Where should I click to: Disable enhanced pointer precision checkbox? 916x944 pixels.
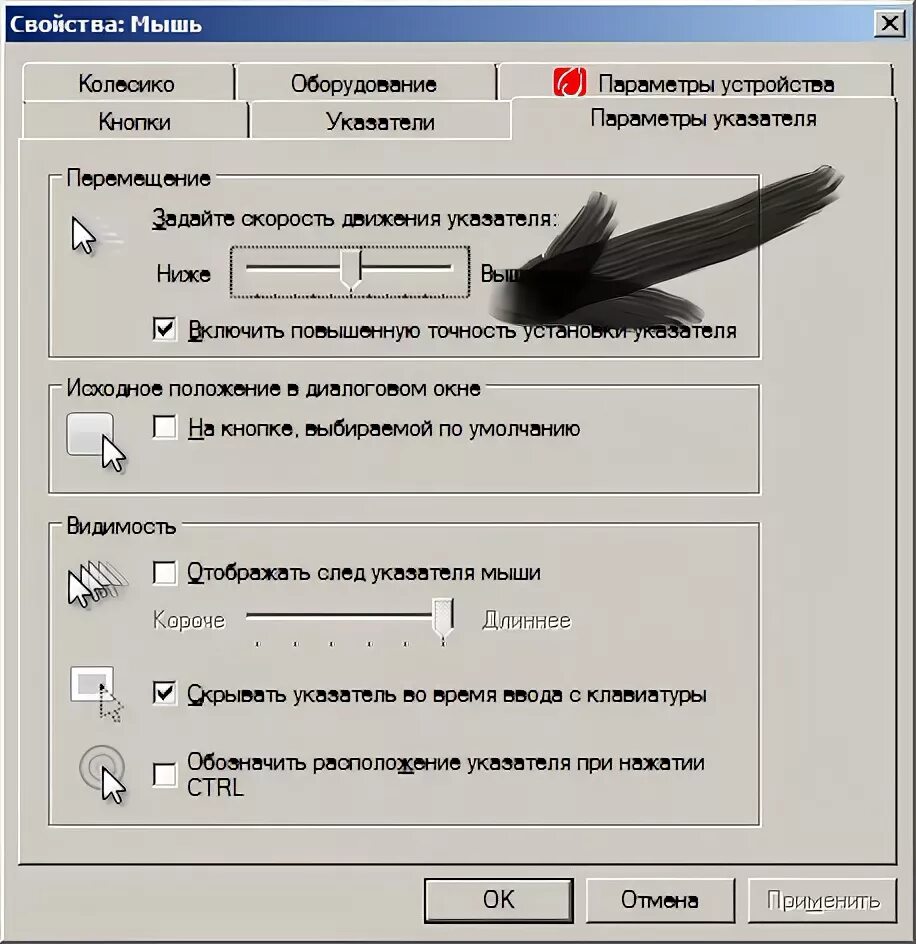pyautogui.click(x=164, y=329)
